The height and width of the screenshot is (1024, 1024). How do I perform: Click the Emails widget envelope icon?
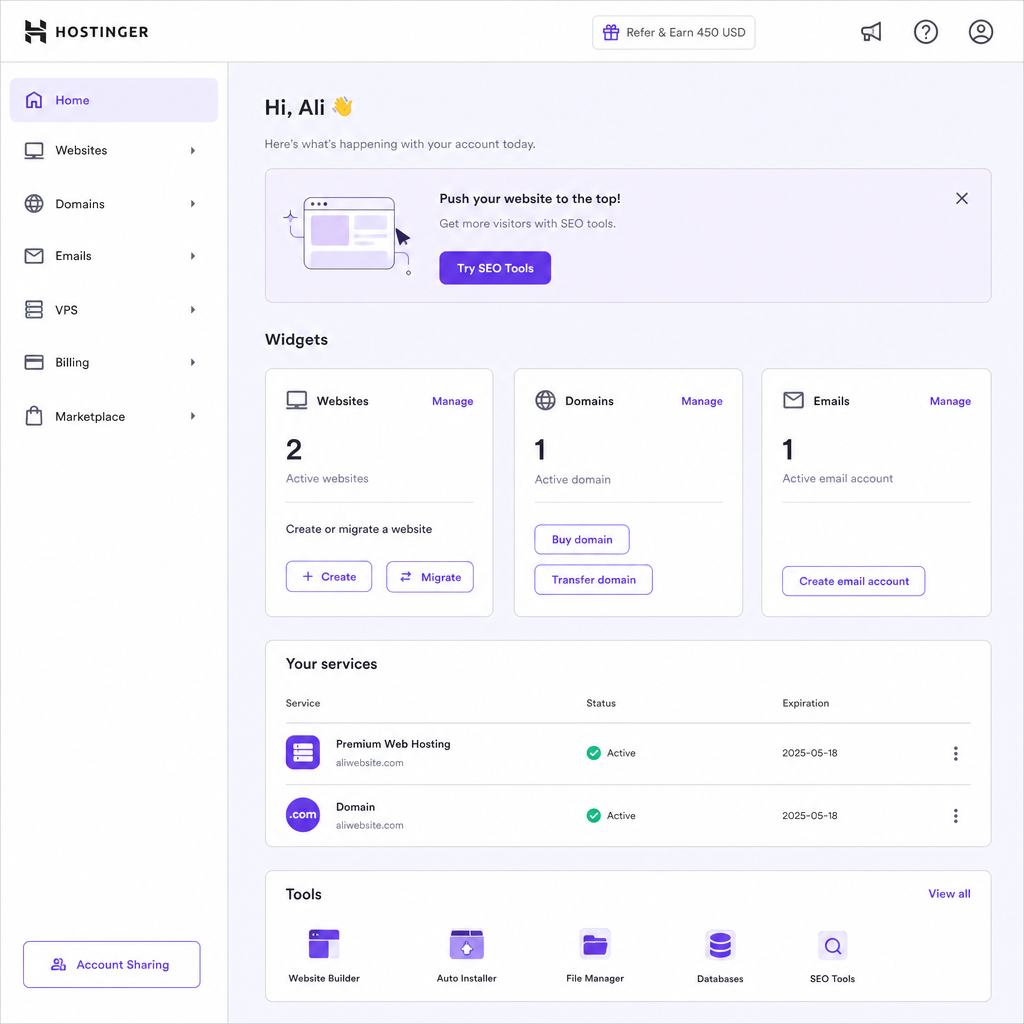[x=793, y=400]
